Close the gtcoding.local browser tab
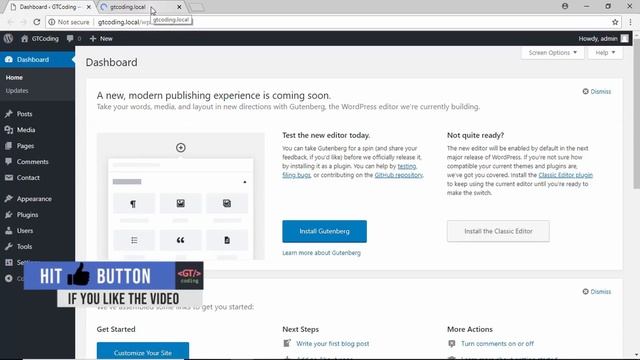 (x=179, y=7)
